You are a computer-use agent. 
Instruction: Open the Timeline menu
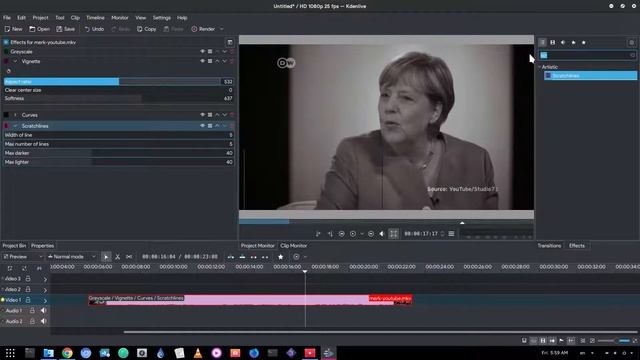(96, 18)
